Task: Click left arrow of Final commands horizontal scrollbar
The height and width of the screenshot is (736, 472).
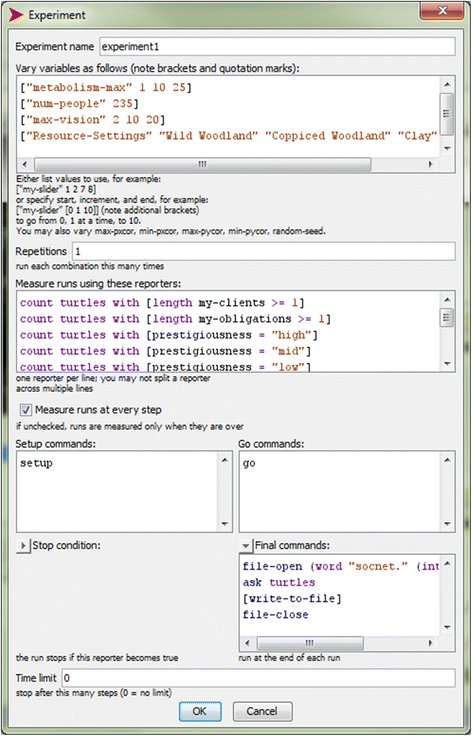Action: click(x=247, y=643)
